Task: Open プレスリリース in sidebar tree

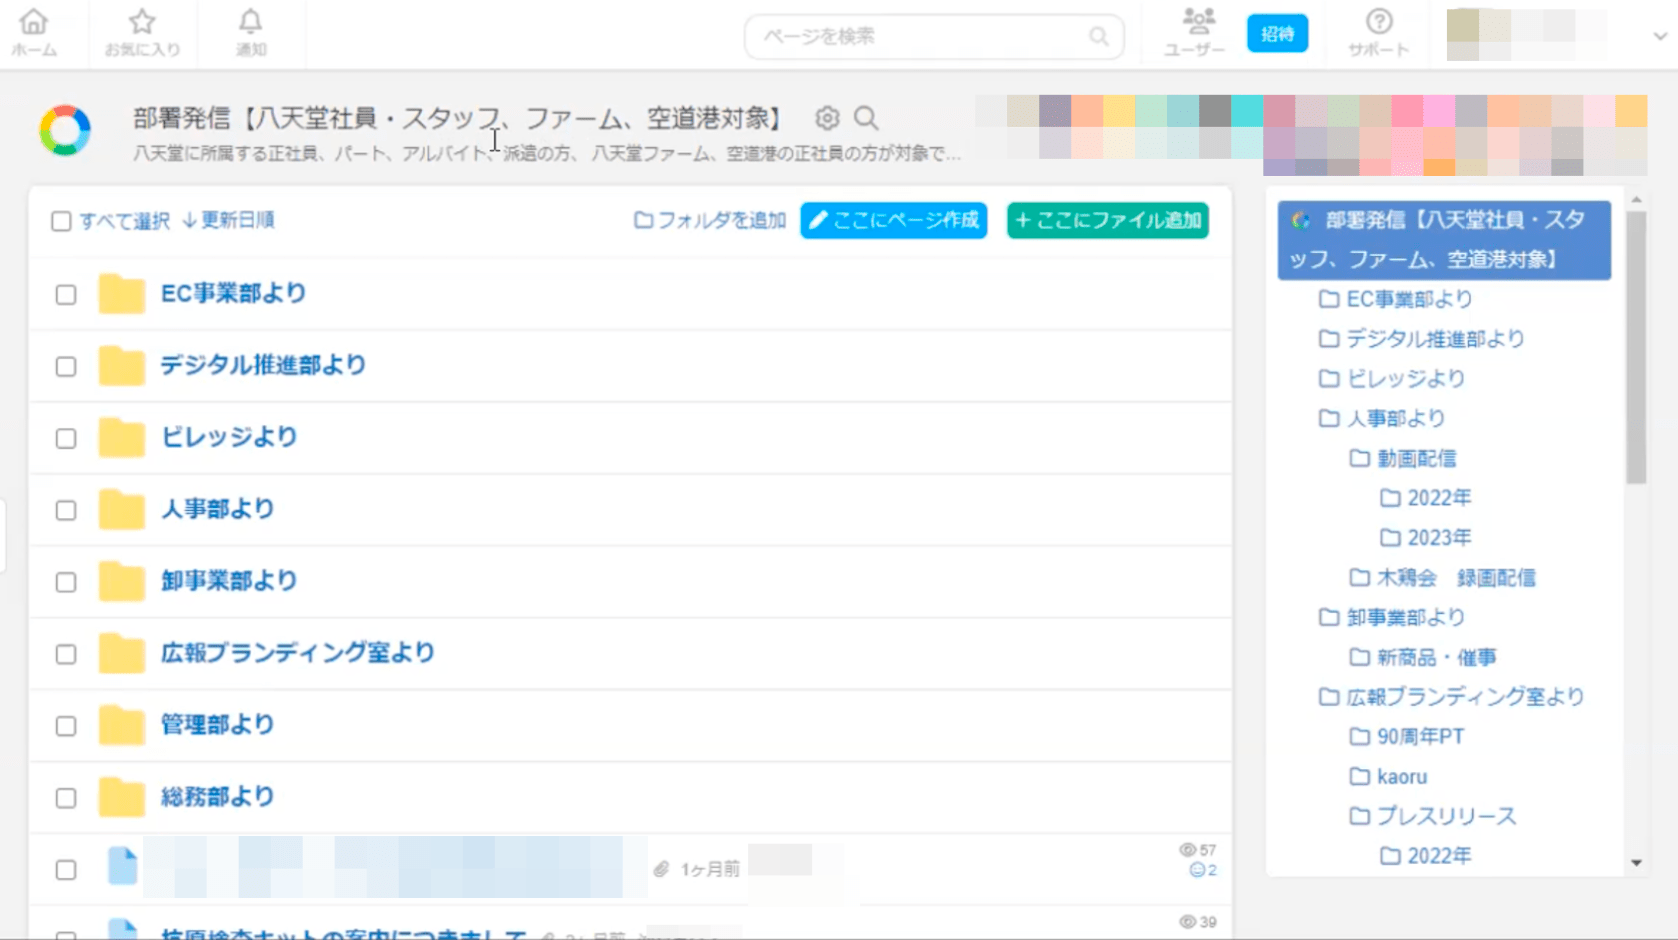Action: (1446, 816)
